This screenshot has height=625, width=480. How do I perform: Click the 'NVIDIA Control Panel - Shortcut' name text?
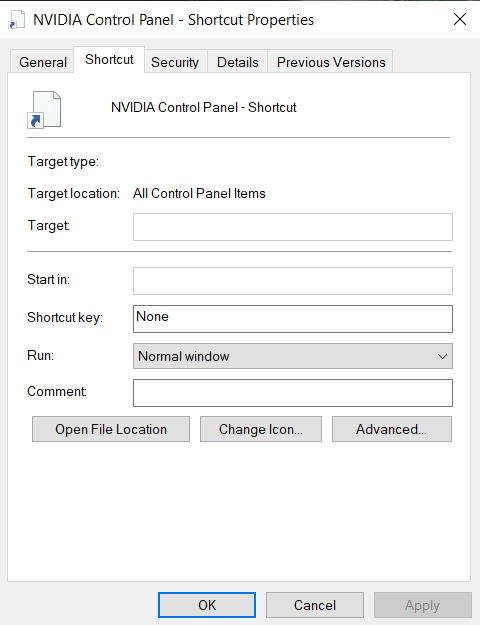[204, 108]
